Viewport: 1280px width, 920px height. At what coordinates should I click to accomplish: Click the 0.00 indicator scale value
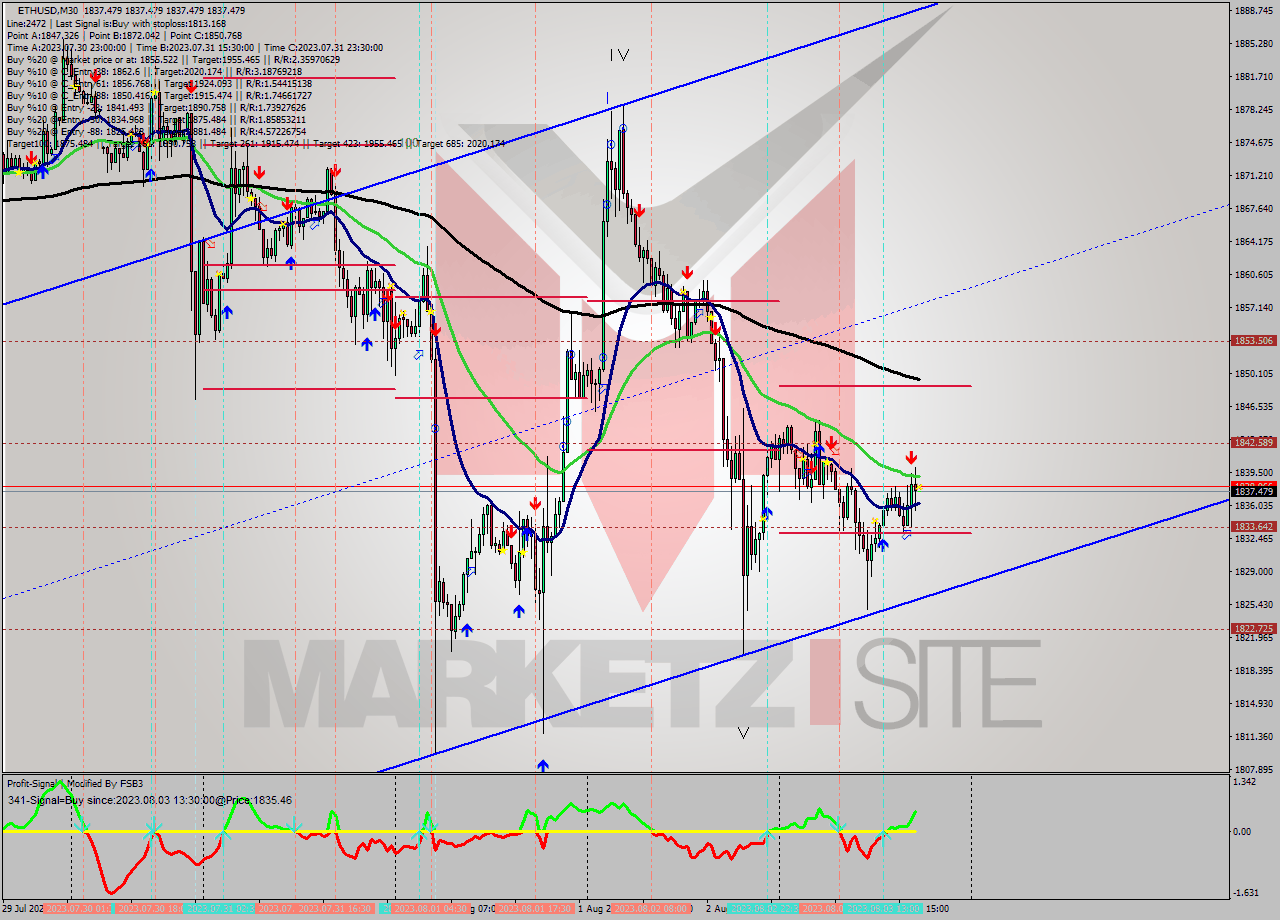coord(1243,832)
